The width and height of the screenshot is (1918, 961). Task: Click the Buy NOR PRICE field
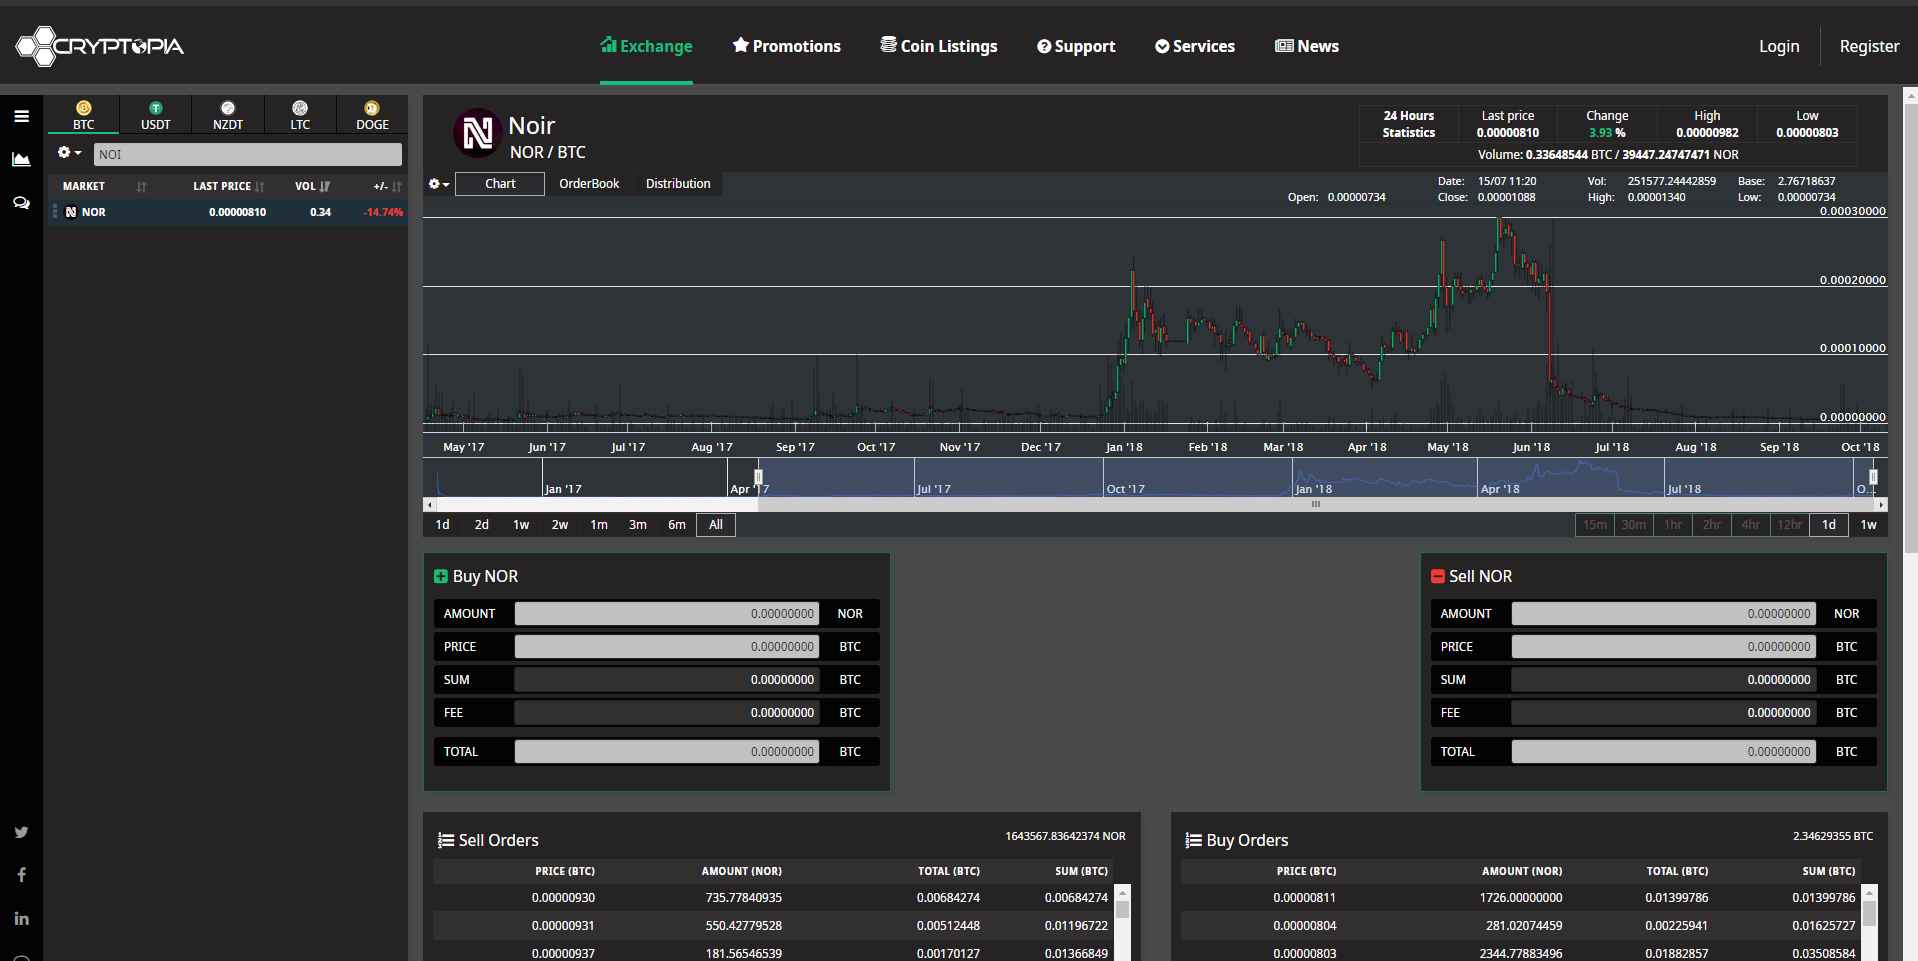pyautogui.click(x=667, y=647)
